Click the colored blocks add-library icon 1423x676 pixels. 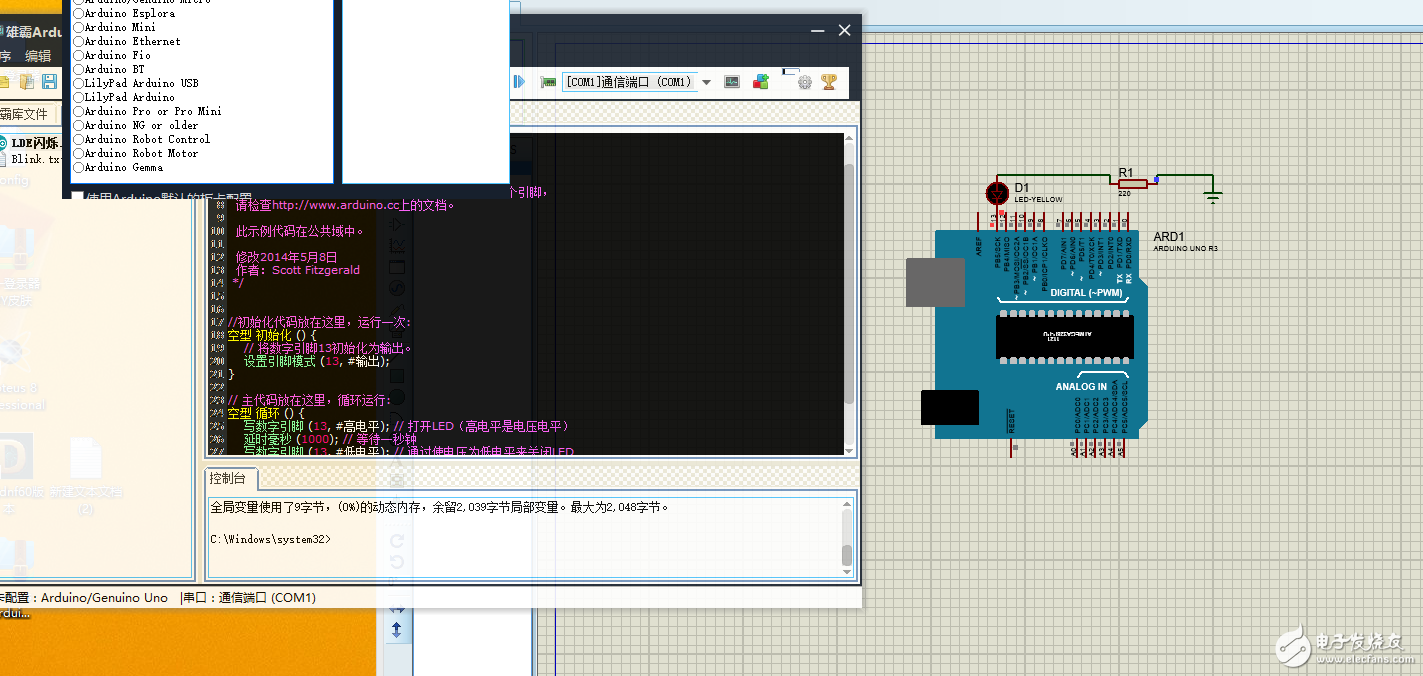click(x=761, y=82)
